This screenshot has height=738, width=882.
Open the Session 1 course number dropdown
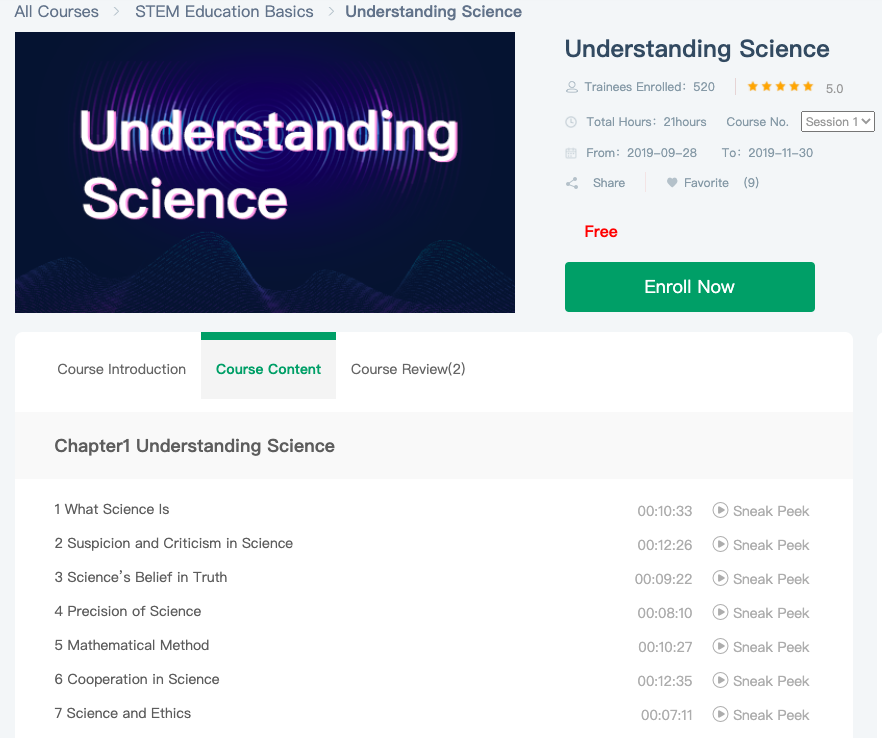[x=838, y=122]
